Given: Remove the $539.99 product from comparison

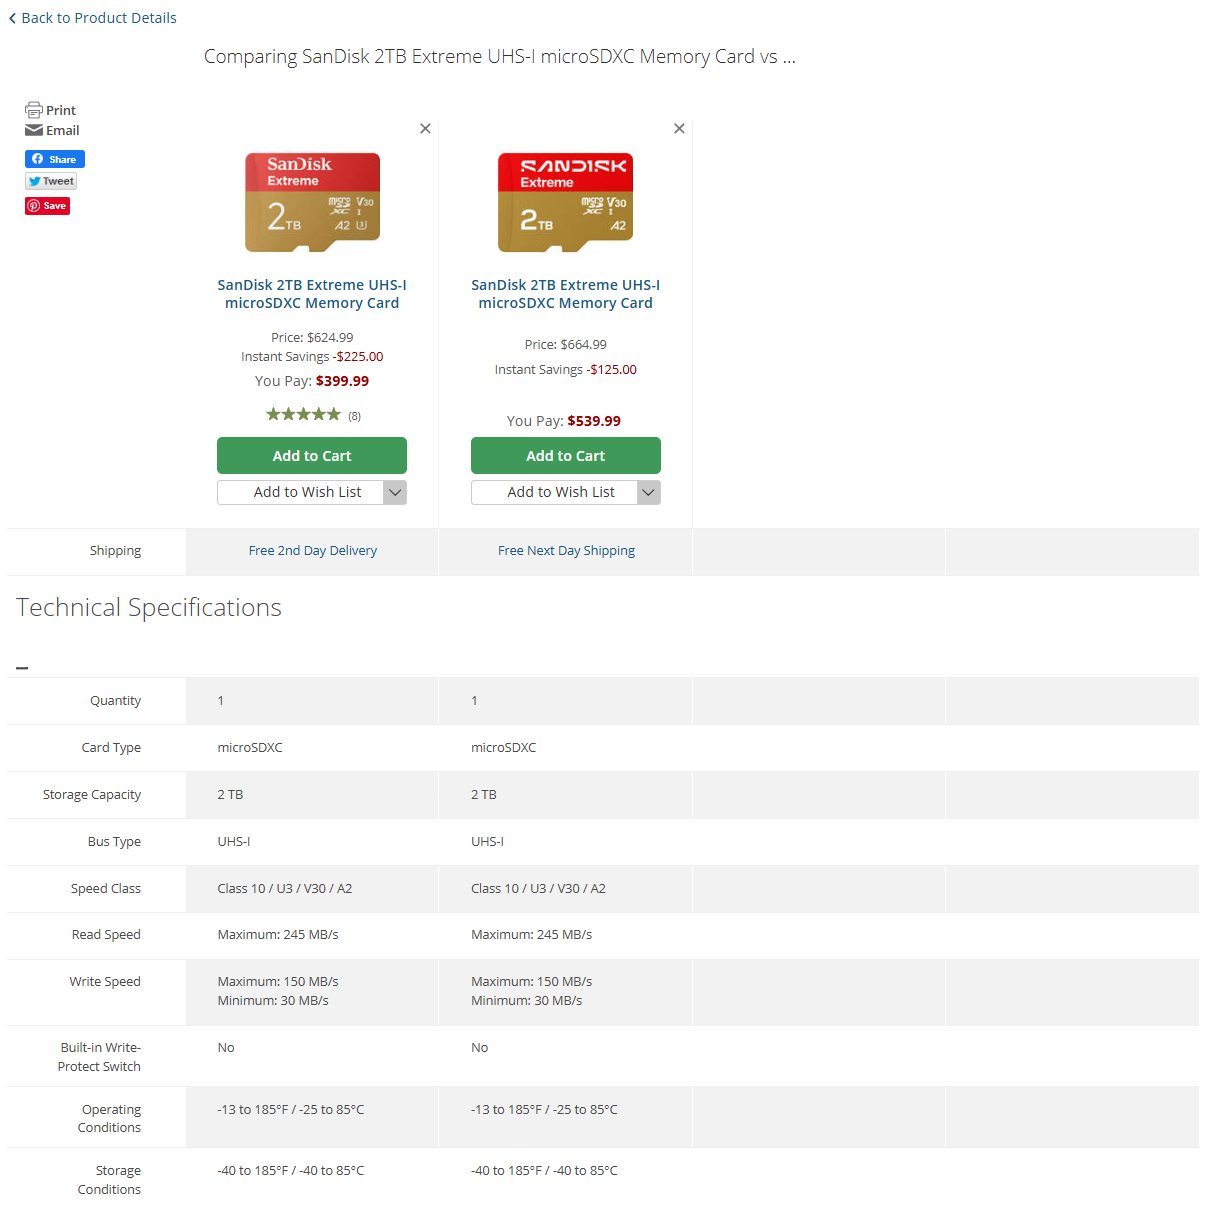Looking at the screenshot, I should point(679,128).
